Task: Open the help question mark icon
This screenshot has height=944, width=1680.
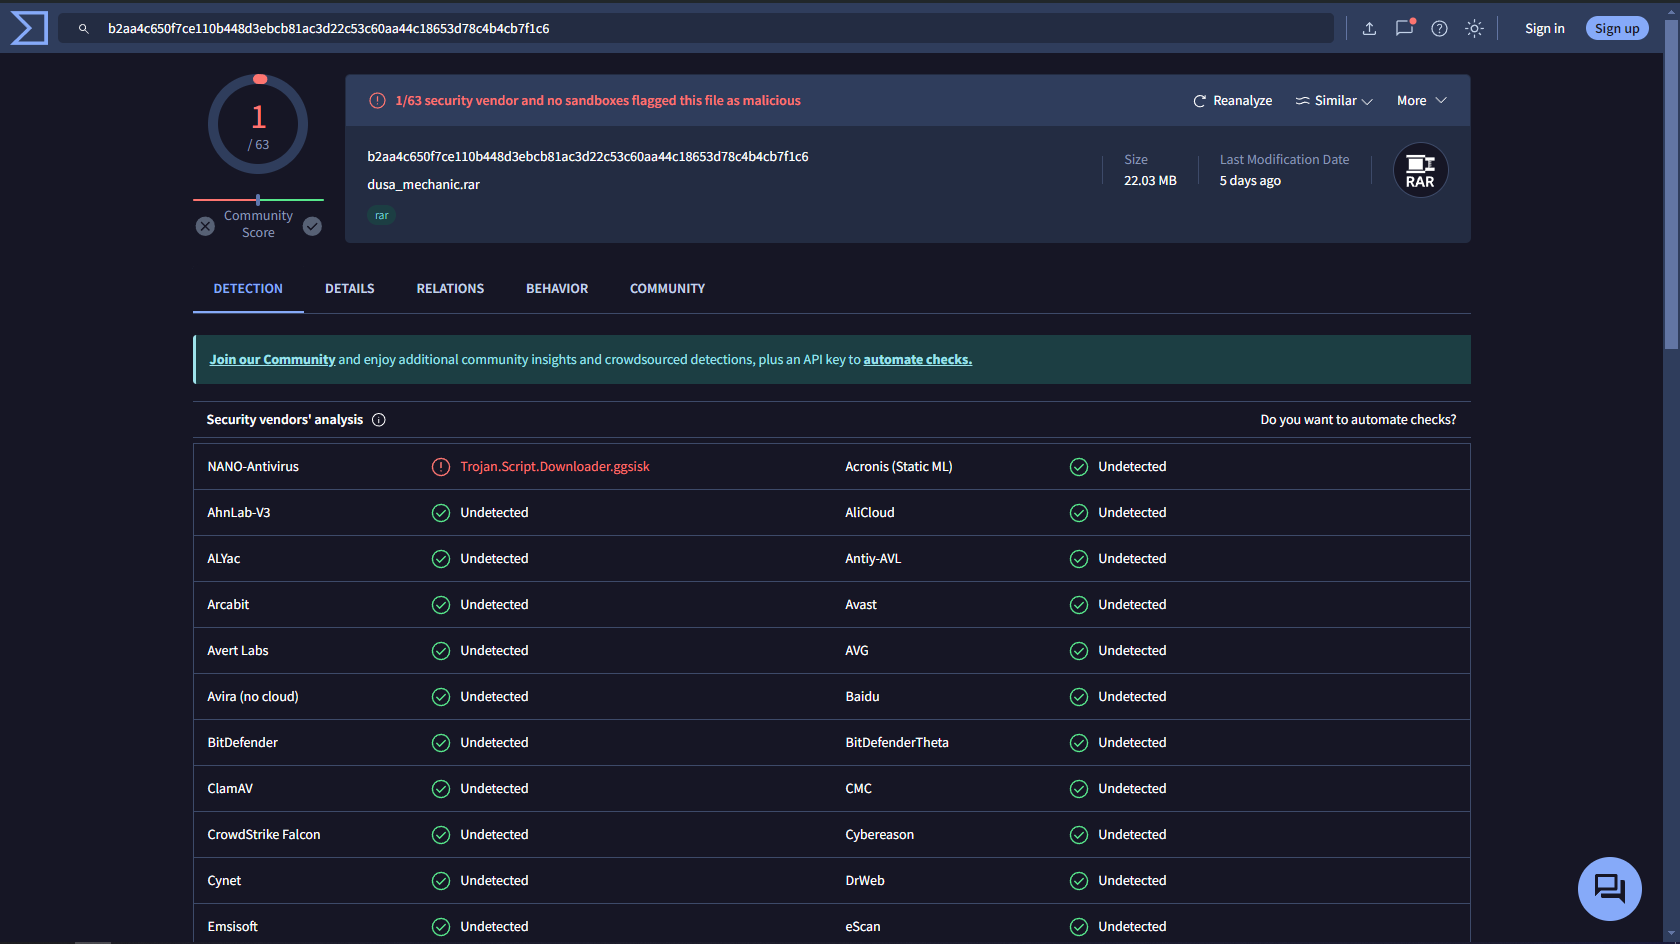Action: (x=1439, y=29)
